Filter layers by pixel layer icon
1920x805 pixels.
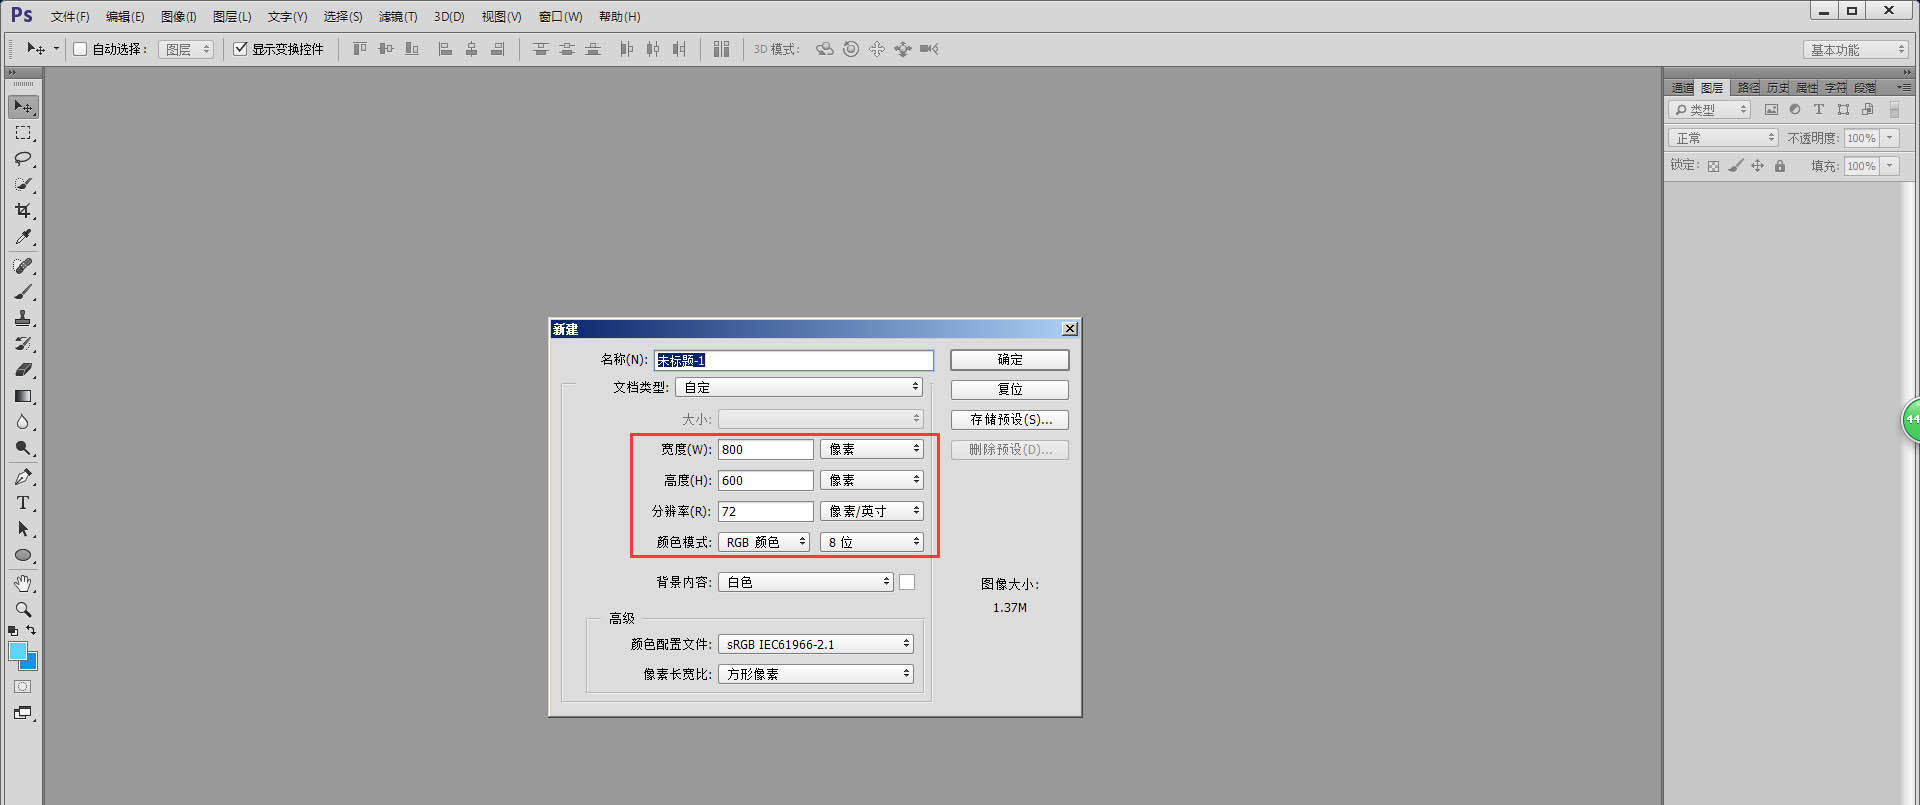click(1771, 110)
